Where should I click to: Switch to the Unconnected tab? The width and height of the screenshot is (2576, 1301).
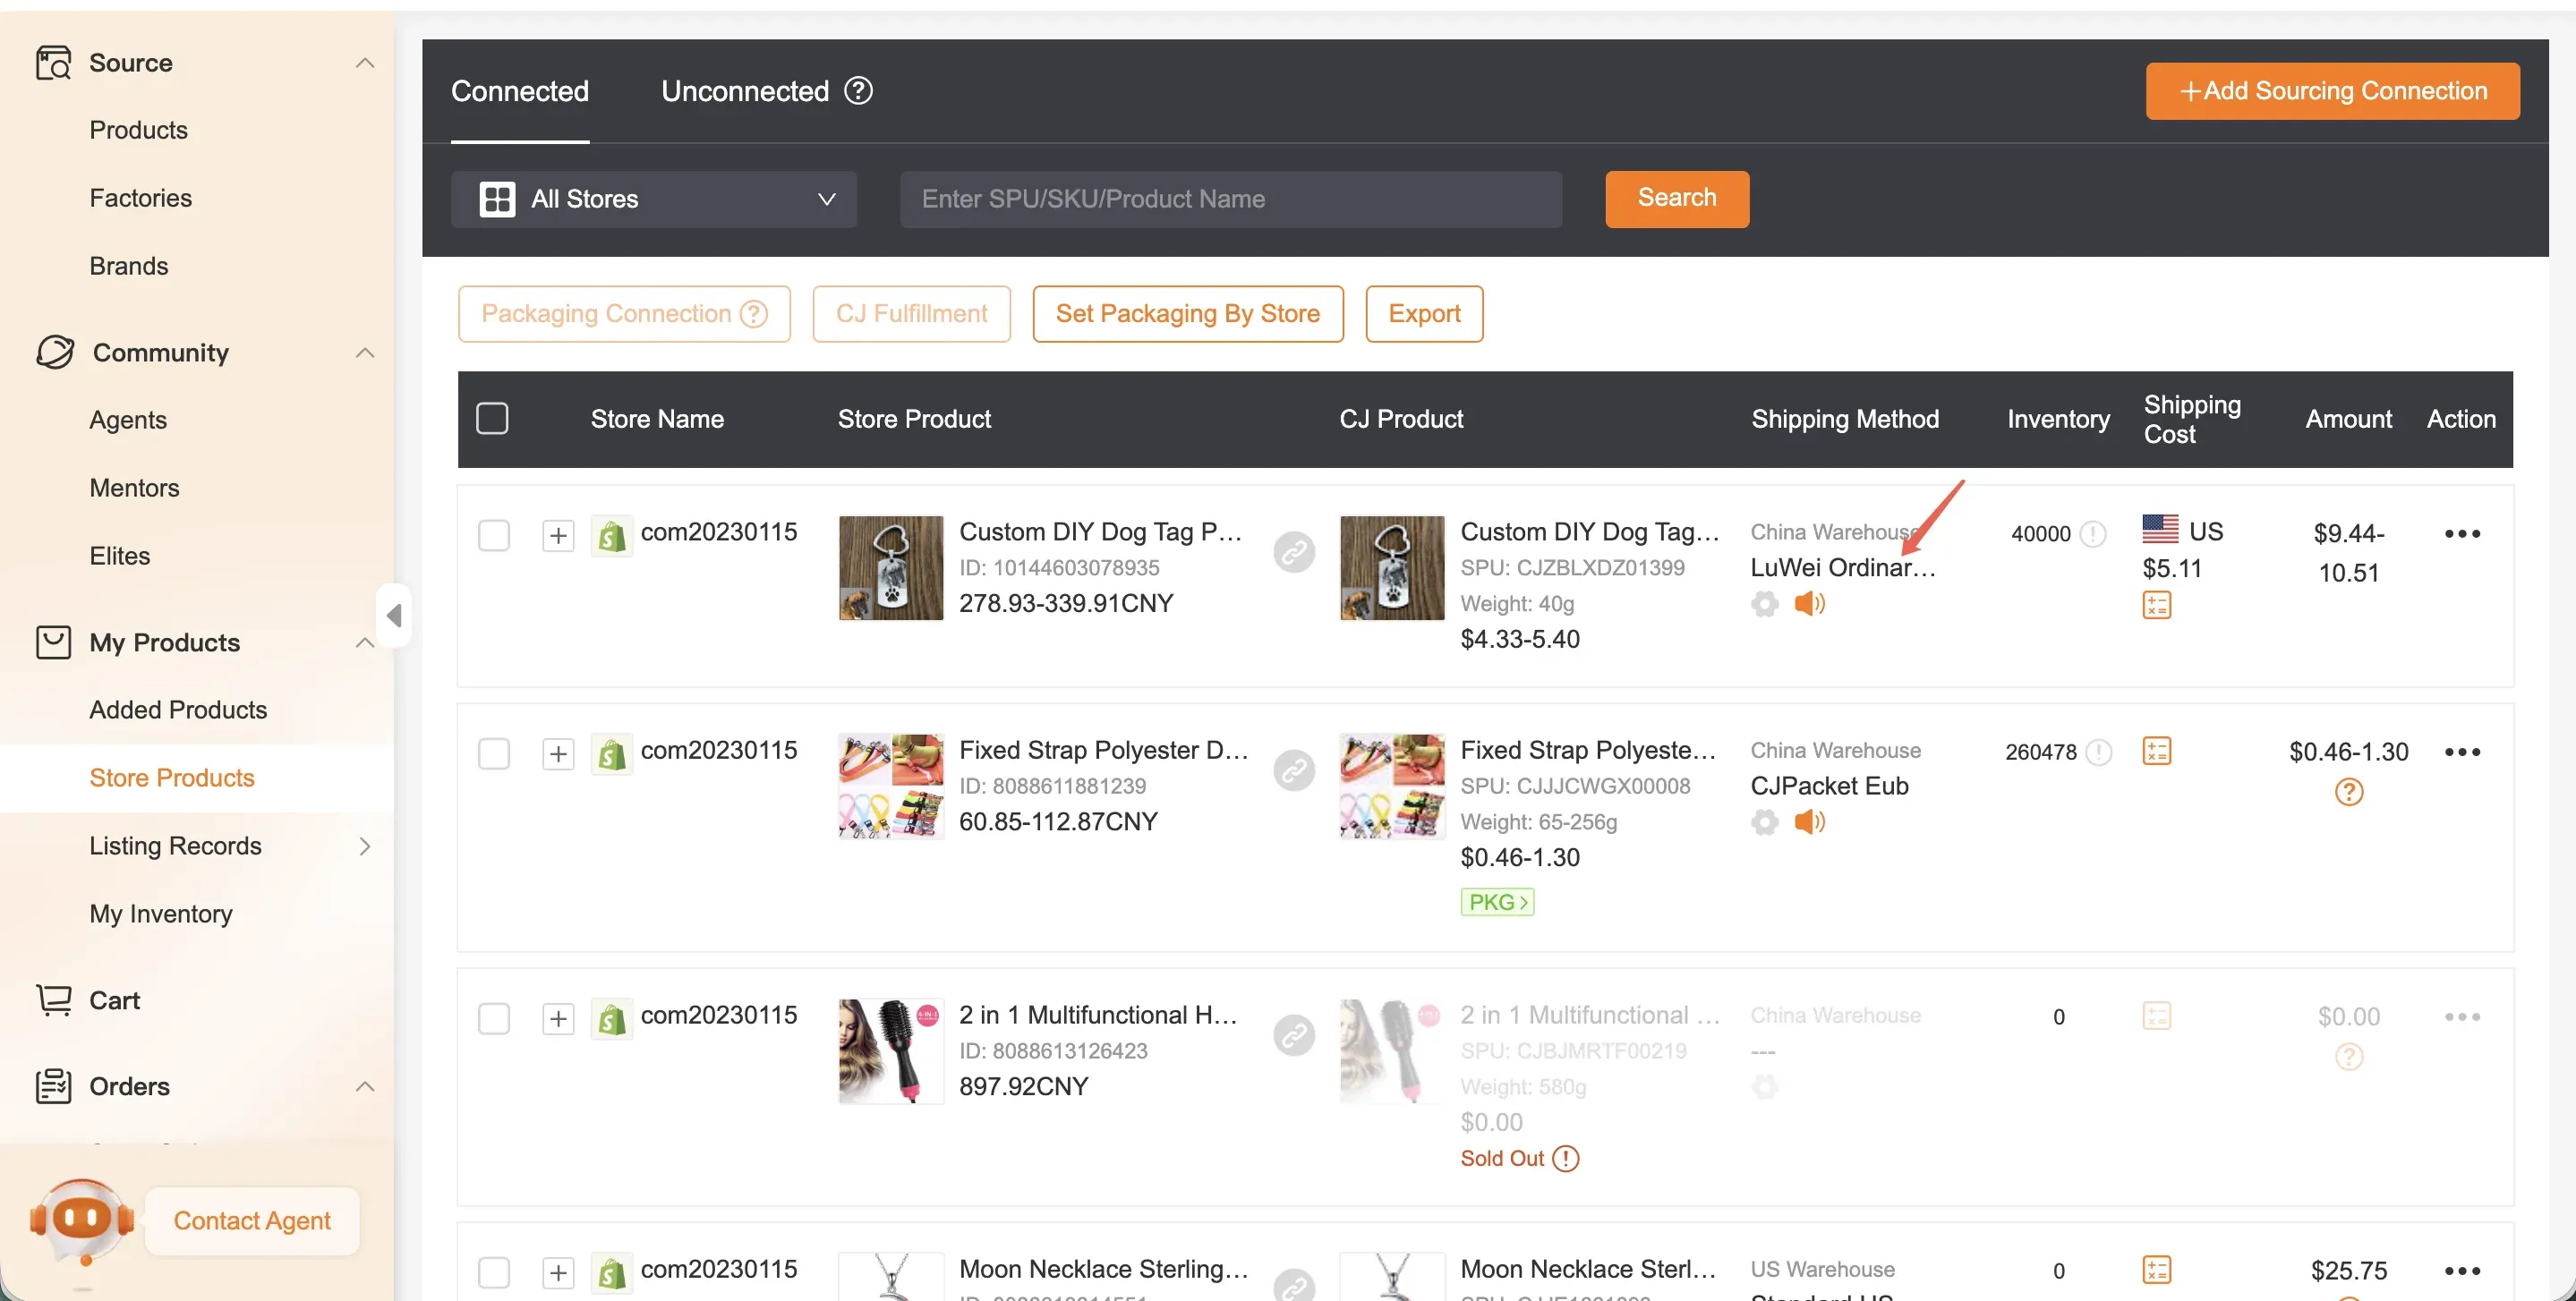[744, 91]
